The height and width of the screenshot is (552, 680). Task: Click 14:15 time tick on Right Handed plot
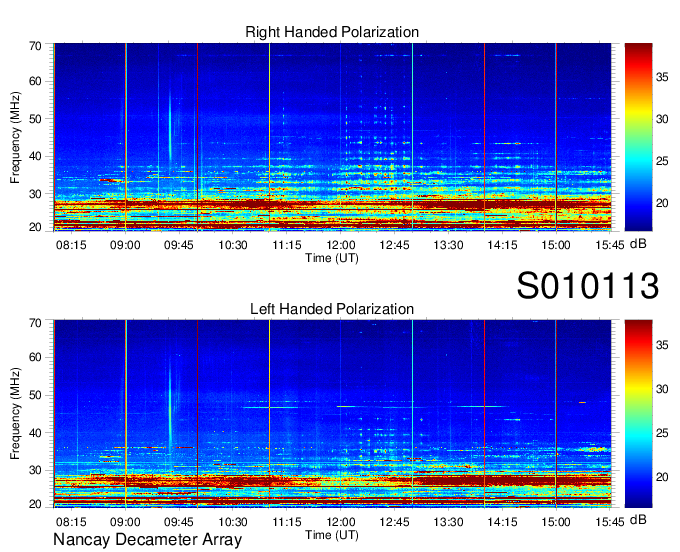[502, 245]
